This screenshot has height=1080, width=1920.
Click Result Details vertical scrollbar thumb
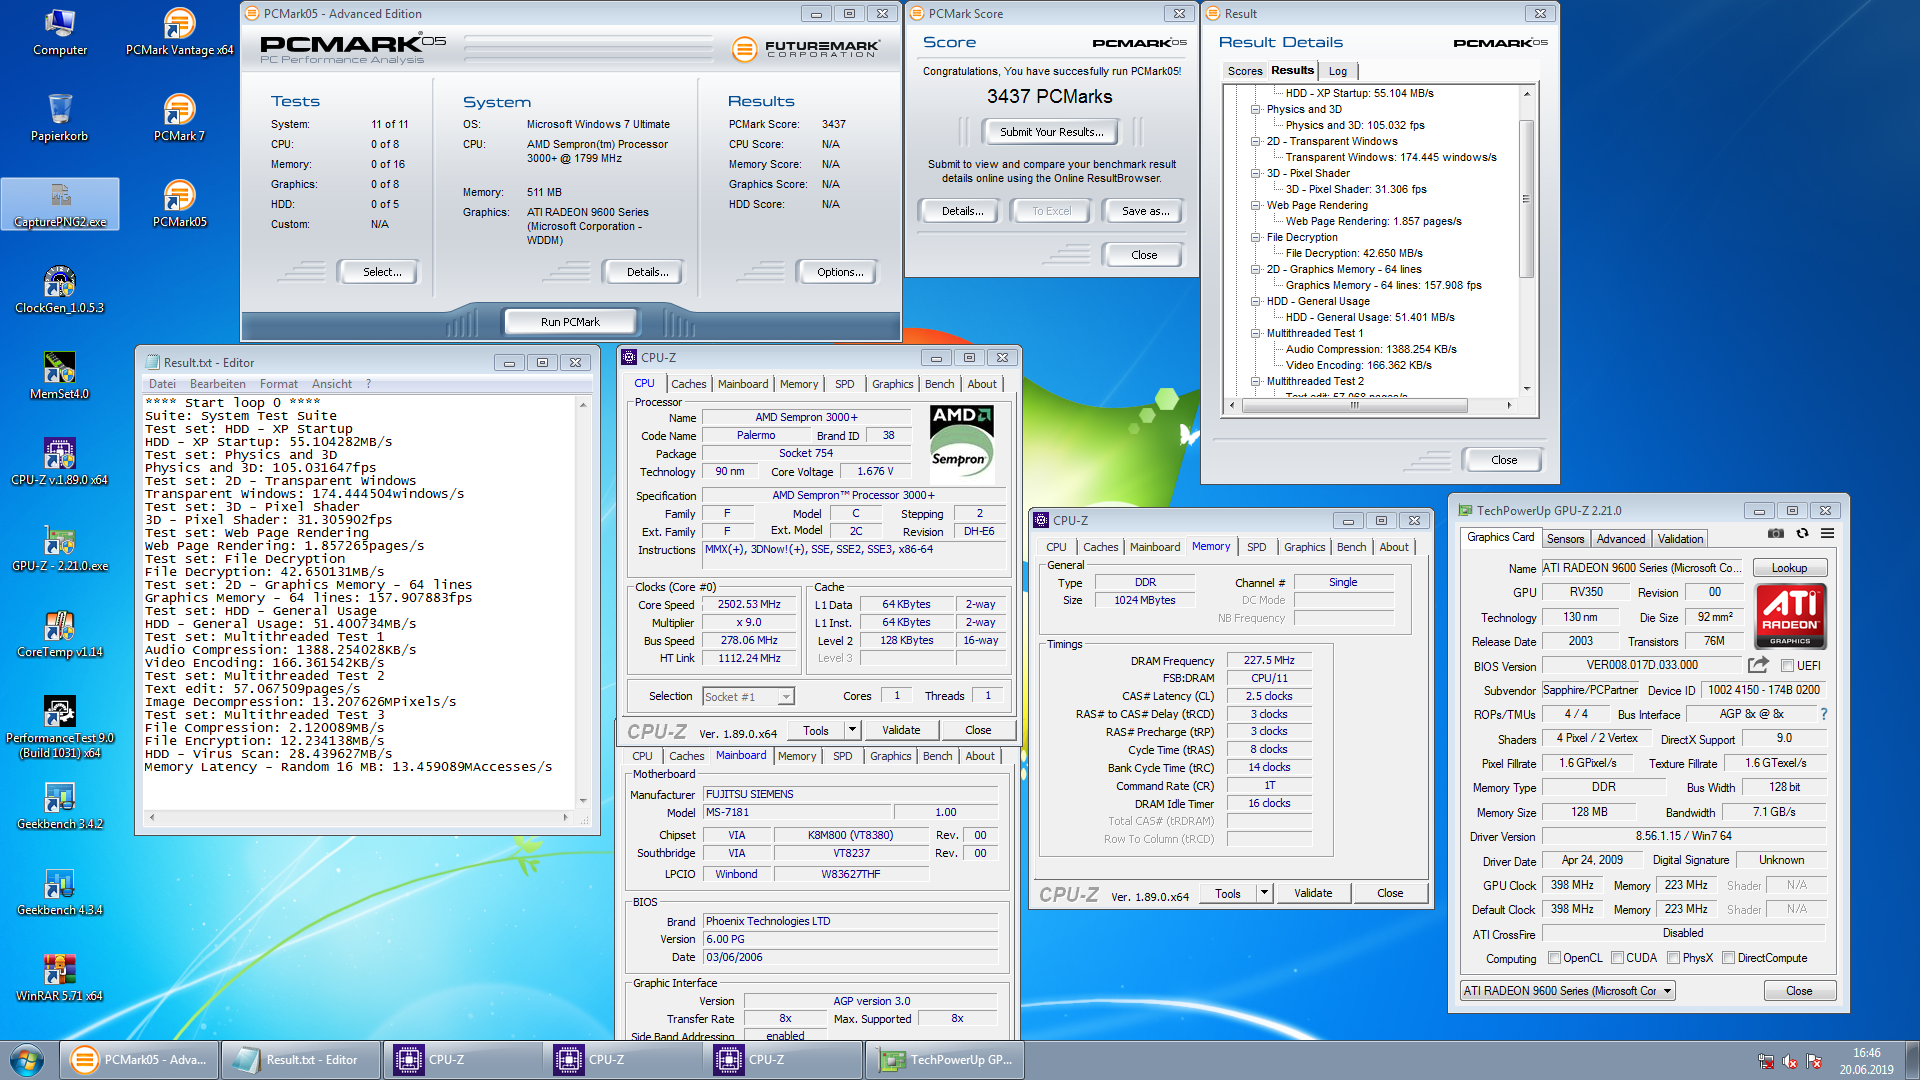click(x=1526, y=198)
